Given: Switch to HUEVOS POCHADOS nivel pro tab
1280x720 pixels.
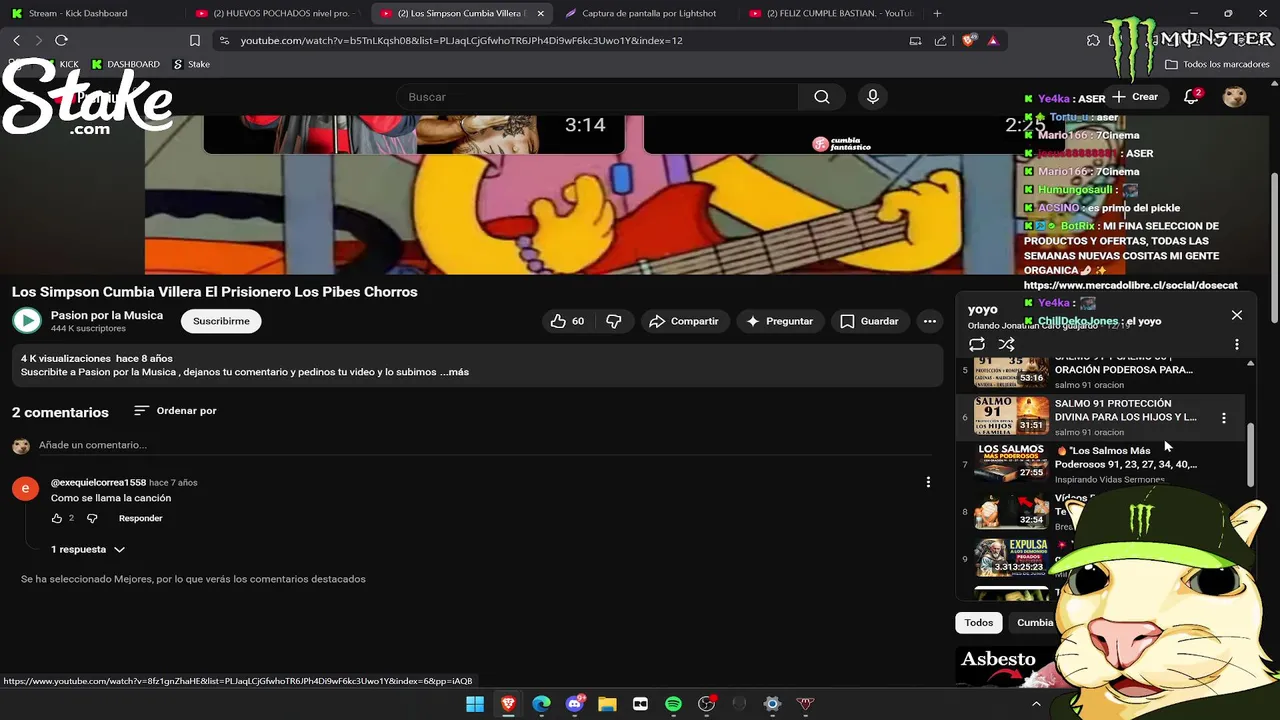Looking at the screenshot, I should (x=276, y=13).
